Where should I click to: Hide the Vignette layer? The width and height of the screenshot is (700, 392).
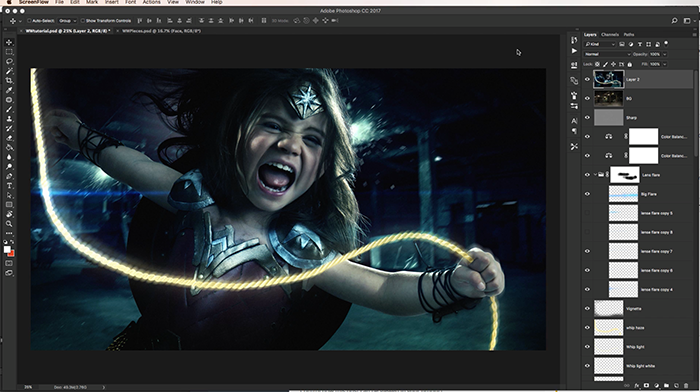[x=588, y=309]
